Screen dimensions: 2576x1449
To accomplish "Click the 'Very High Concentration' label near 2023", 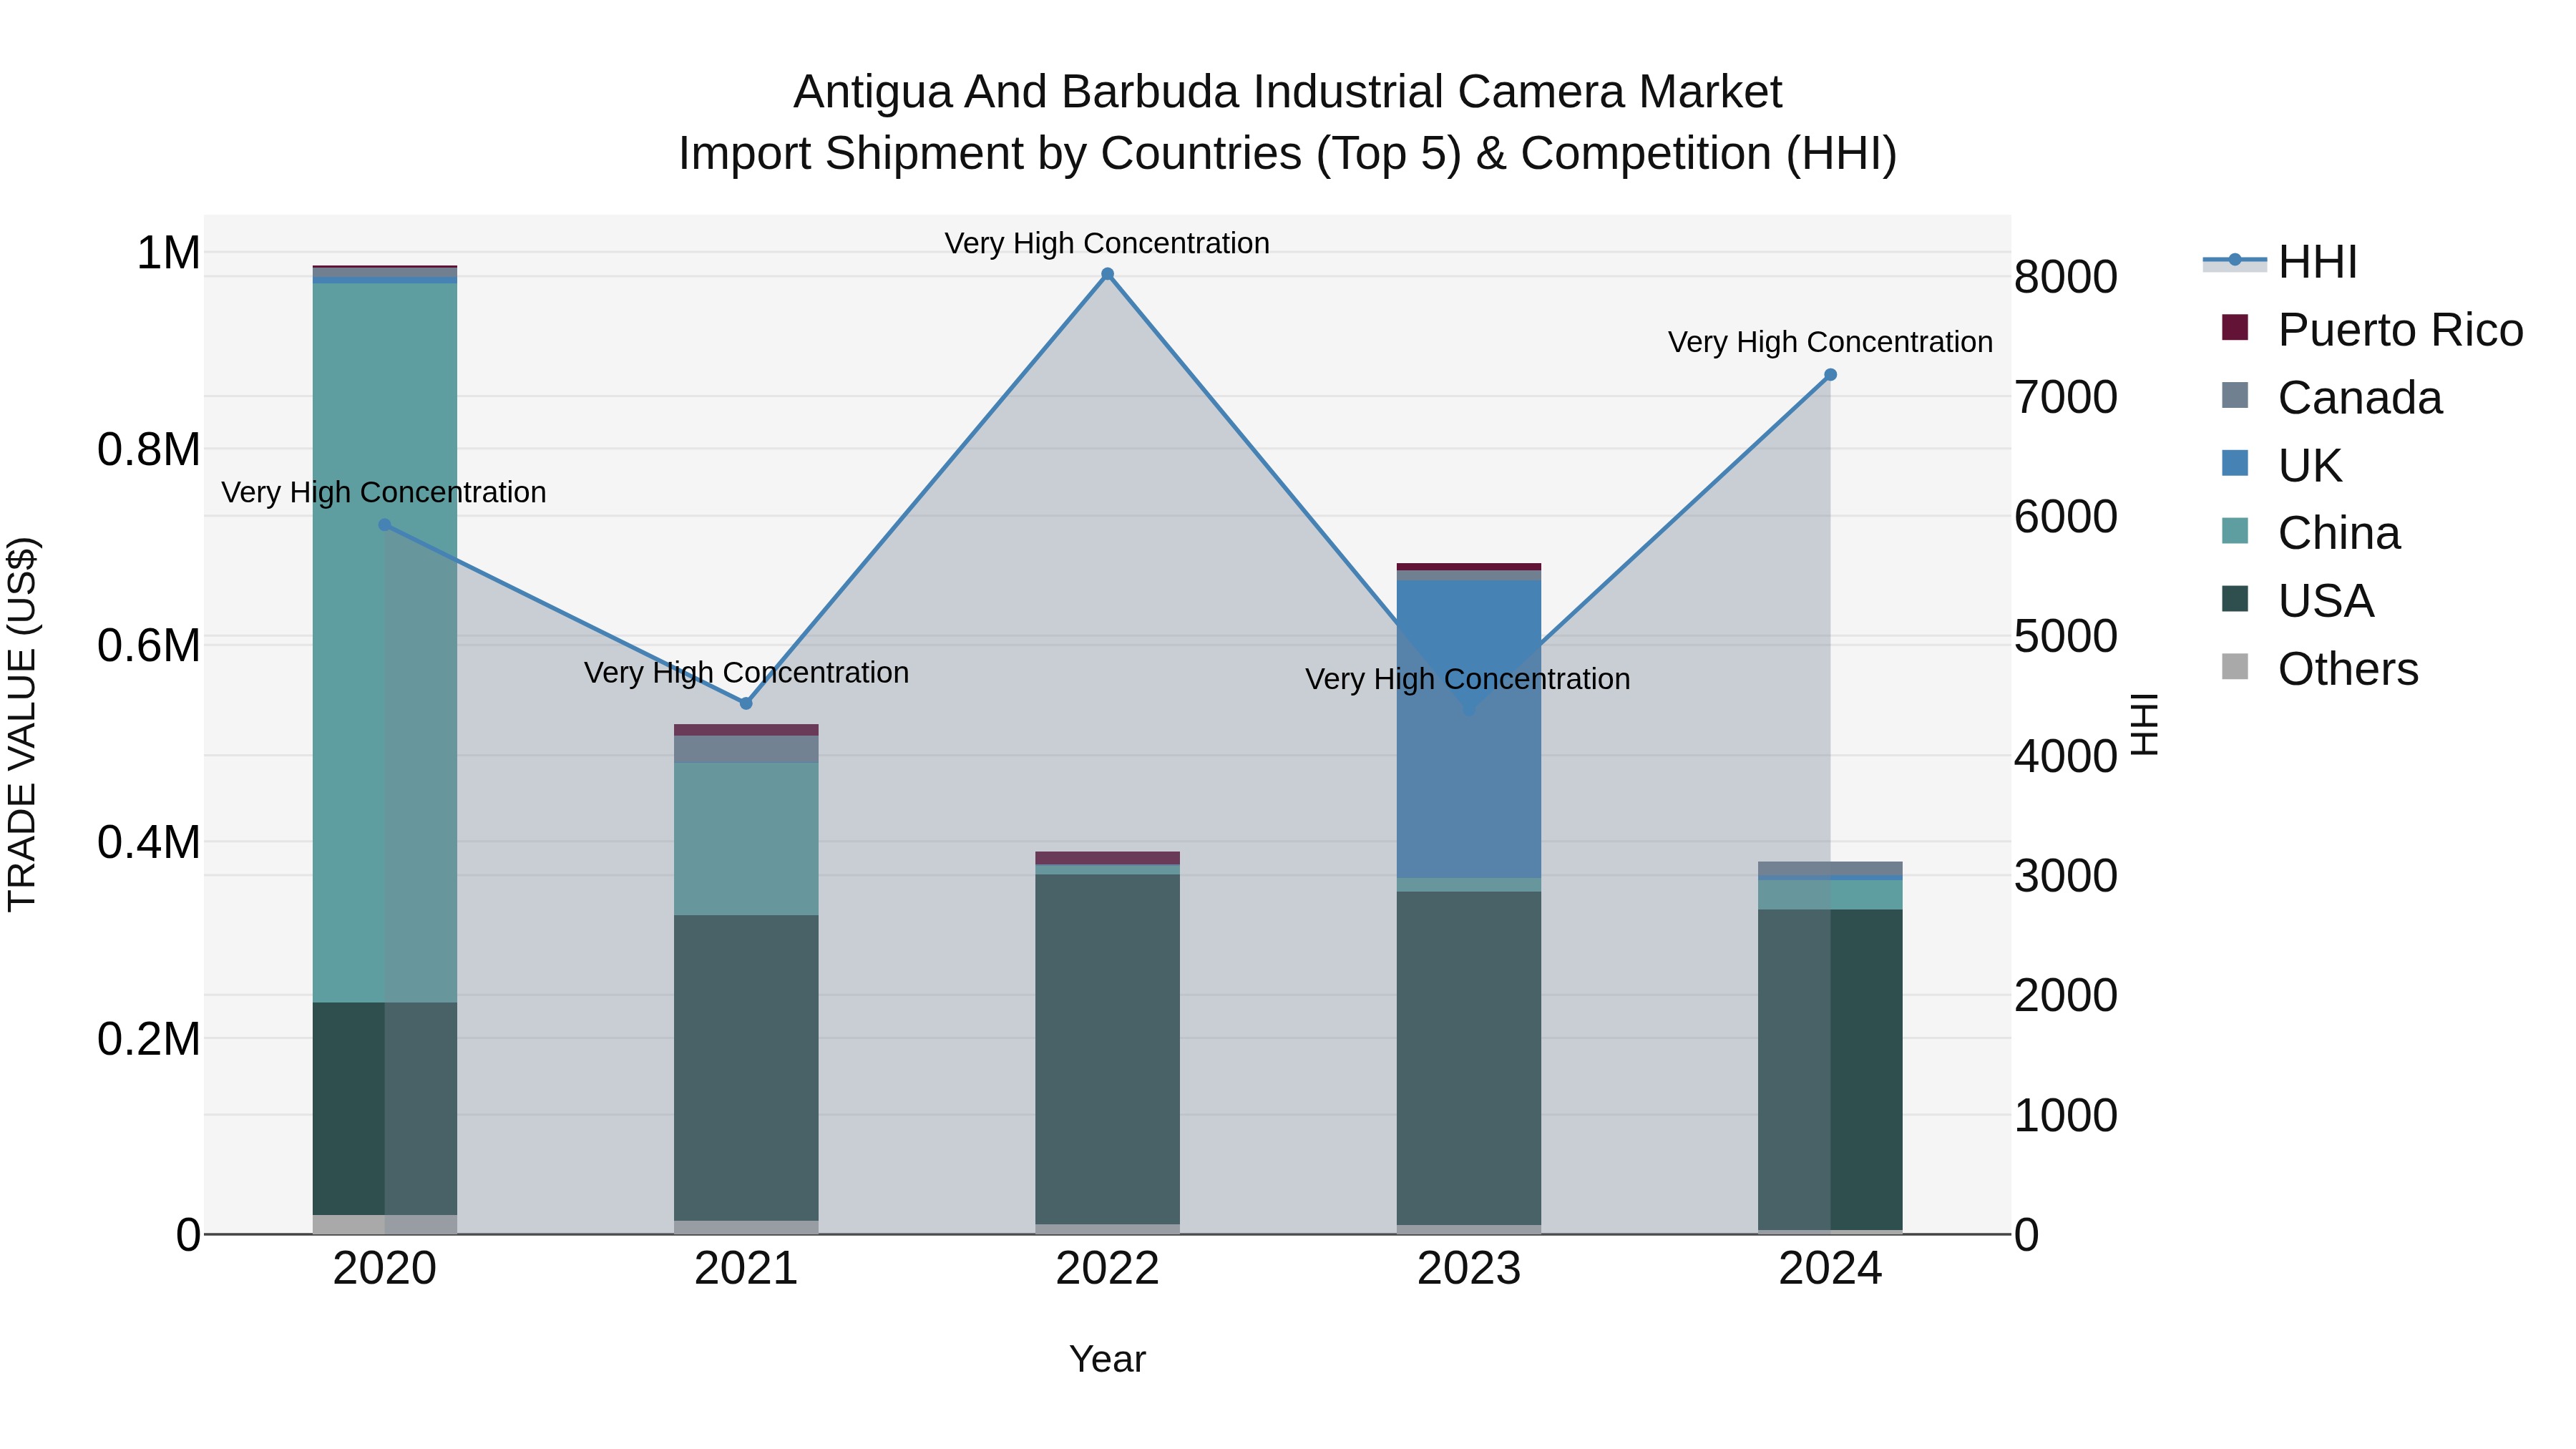I will tap(1468, 679).
